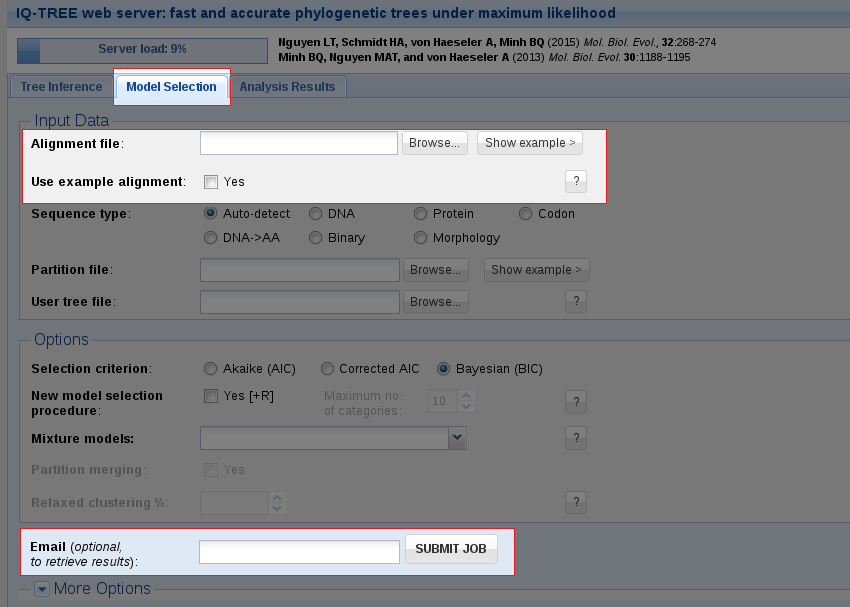Click the User tree file input field
850x607 pixels.
point(300,302)
